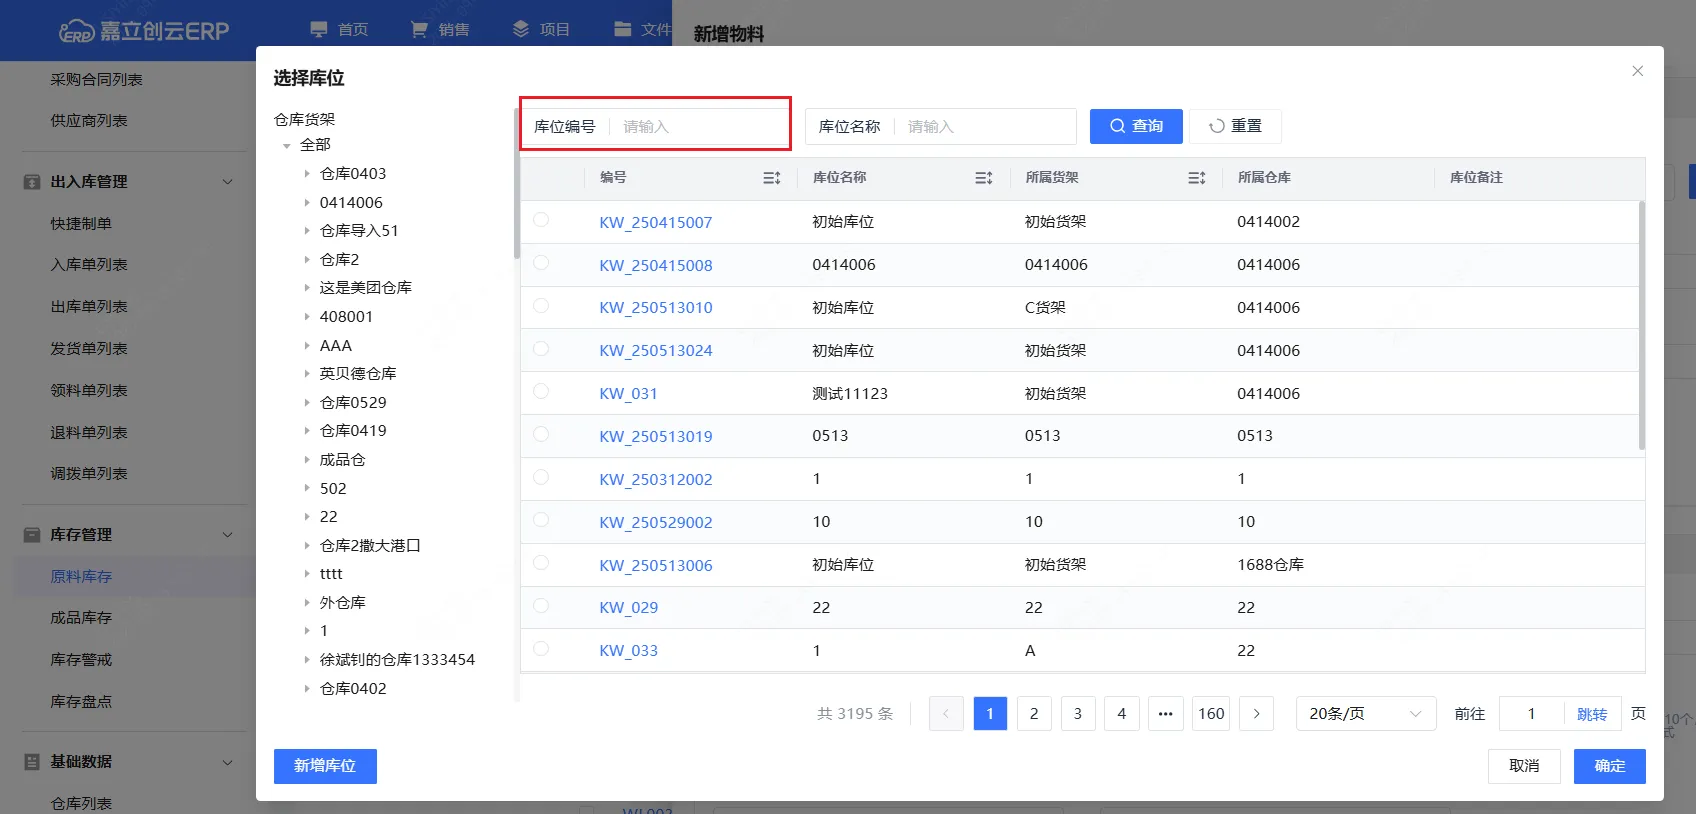Jump to page 160 in pagination
This screenshot has width=1696, height=814.
coord(1211,714)
